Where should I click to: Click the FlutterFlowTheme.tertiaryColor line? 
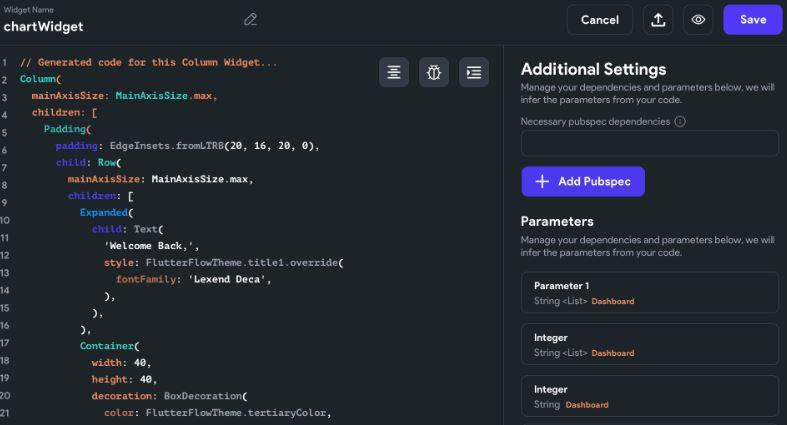click(218, 412)
